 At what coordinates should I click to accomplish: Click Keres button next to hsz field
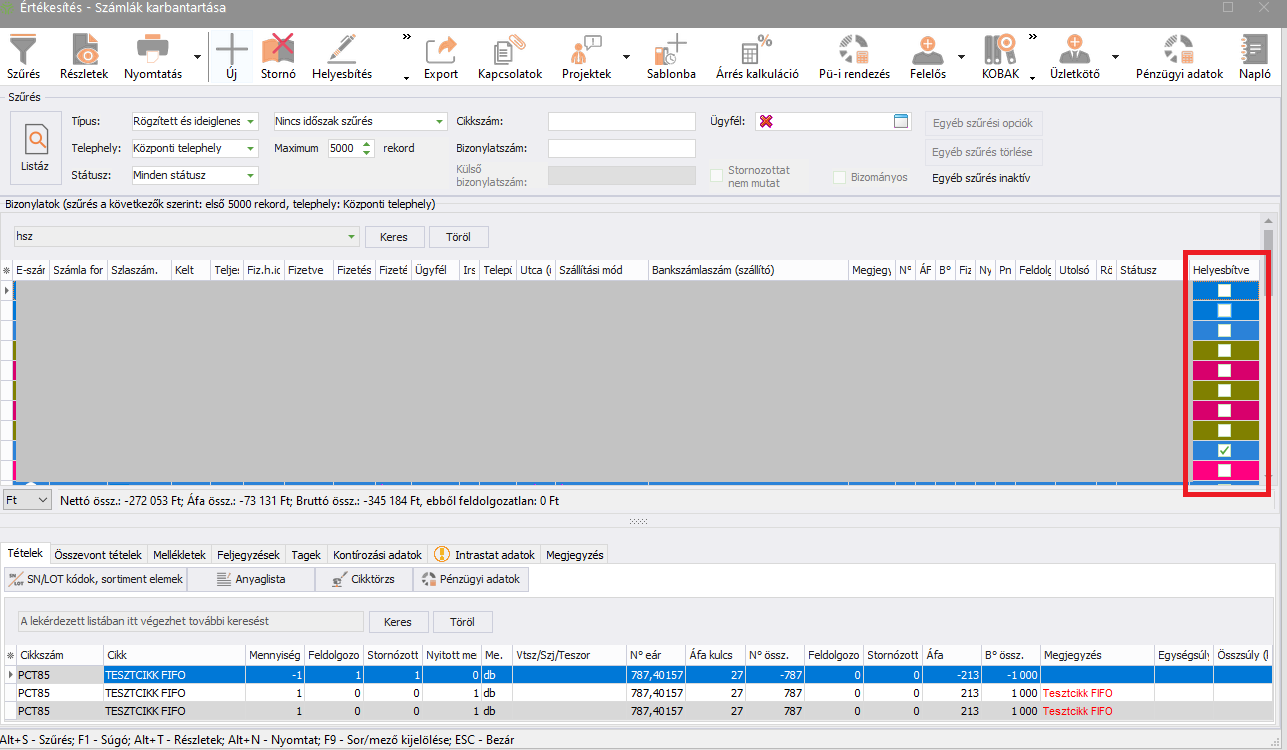[x=394, y=237]
